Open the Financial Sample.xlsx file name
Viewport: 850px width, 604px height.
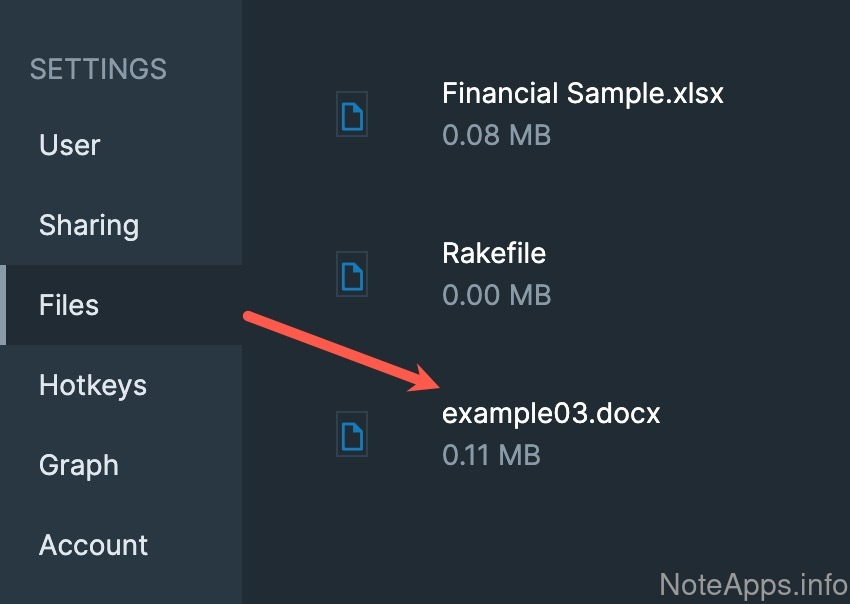583,94
